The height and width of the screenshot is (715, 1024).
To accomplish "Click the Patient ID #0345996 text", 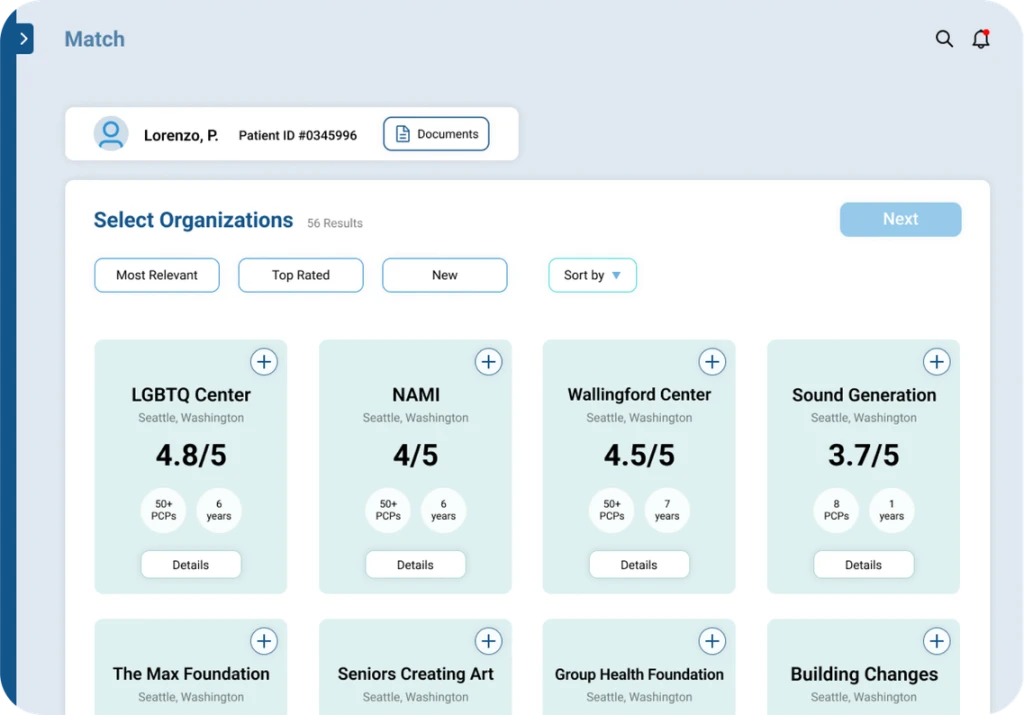I will [x=298, y=135].
